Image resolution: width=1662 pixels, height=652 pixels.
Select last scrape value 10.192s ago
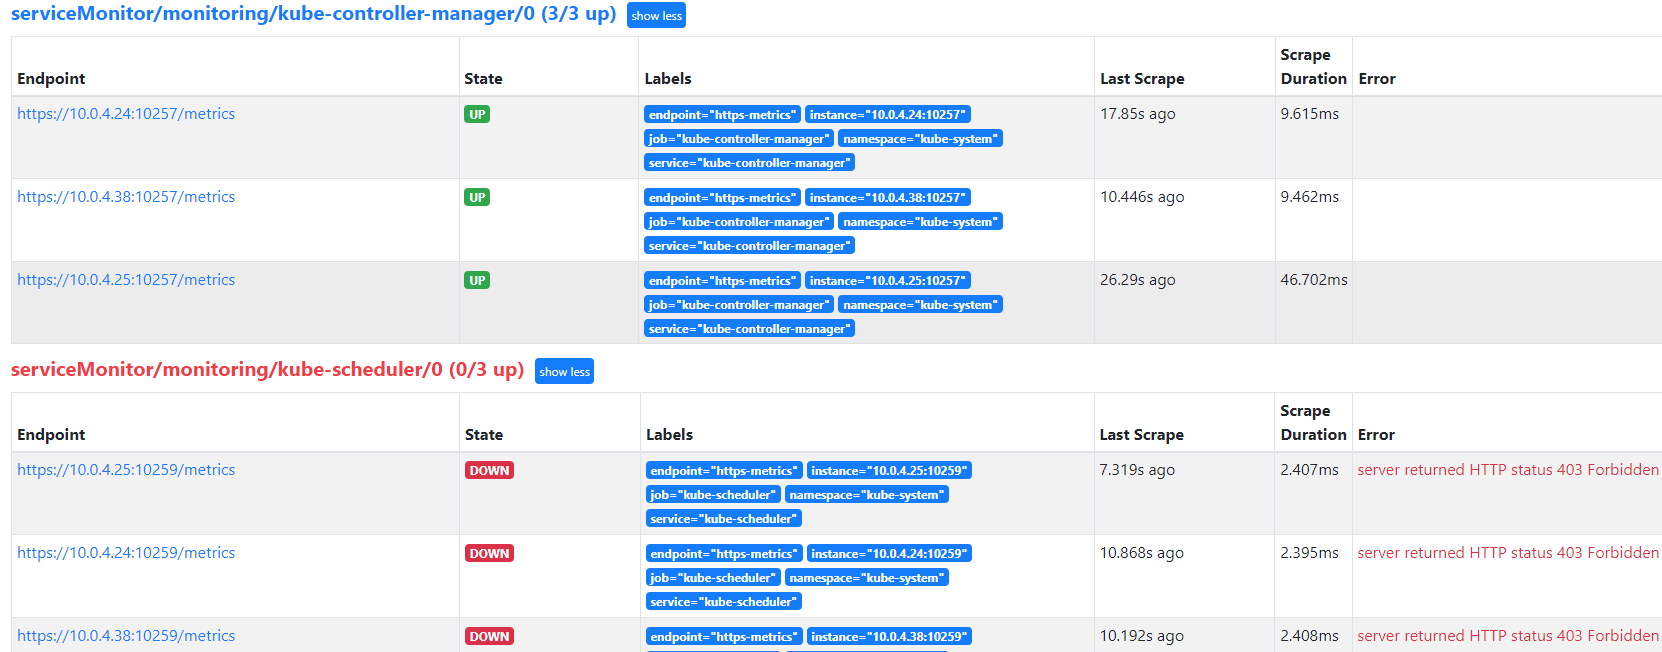click(x=1141, y=636)
